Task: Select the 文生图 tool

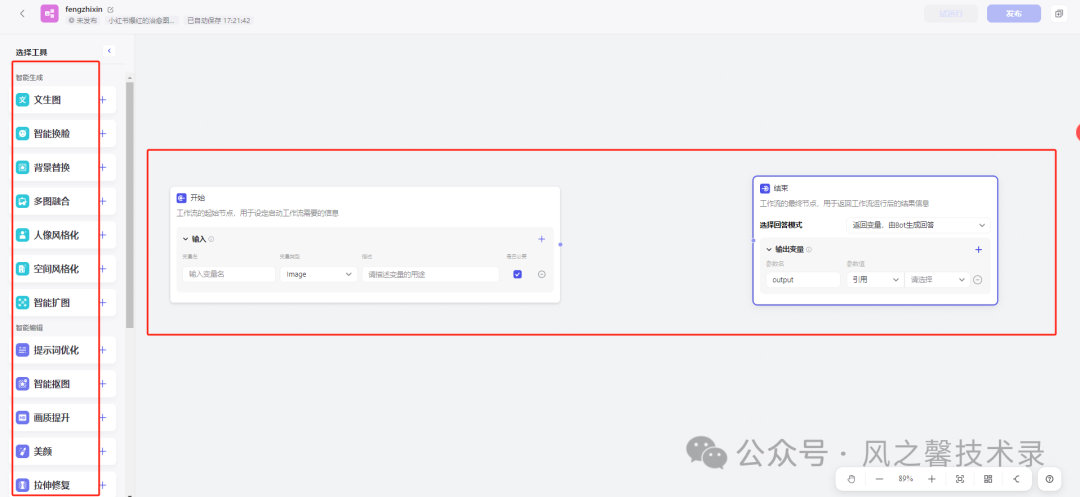Action: click(x=55, y=100)
